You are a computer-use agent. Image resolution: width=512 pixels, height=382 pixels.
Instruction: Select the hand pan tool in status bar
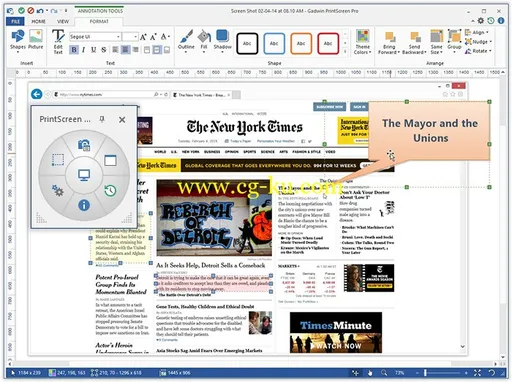[x=370, y=373]
